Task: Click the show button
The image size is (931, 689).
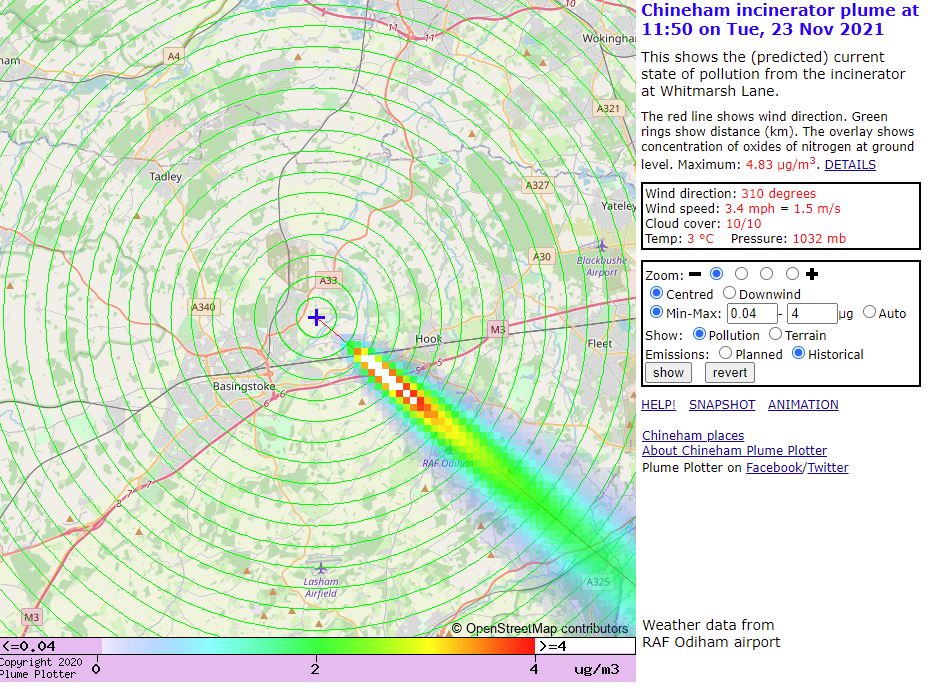Action: (669, 372)
